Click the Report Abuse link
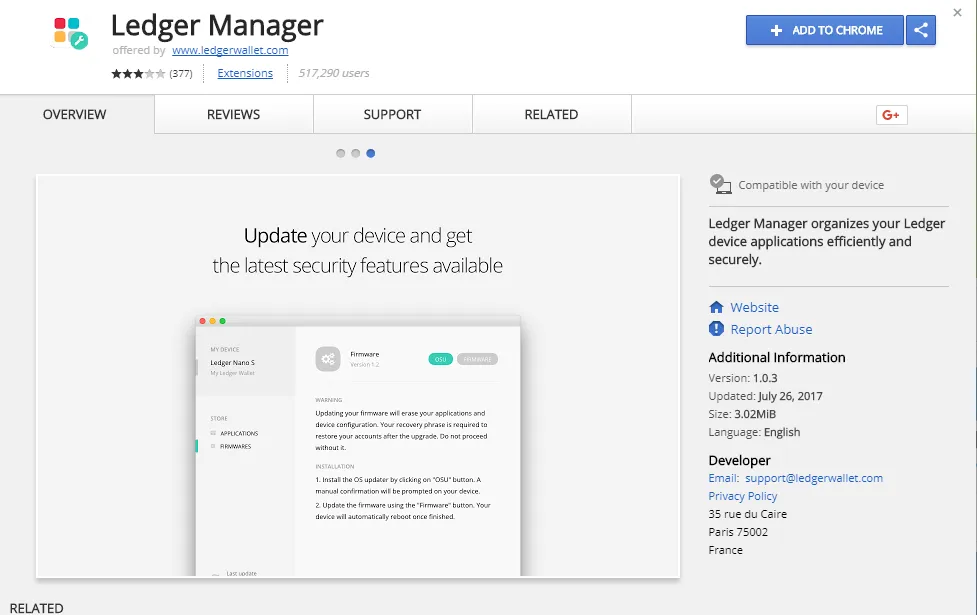Image resolution: width=977 pixels, height=615 pixels. click(771, 329)
